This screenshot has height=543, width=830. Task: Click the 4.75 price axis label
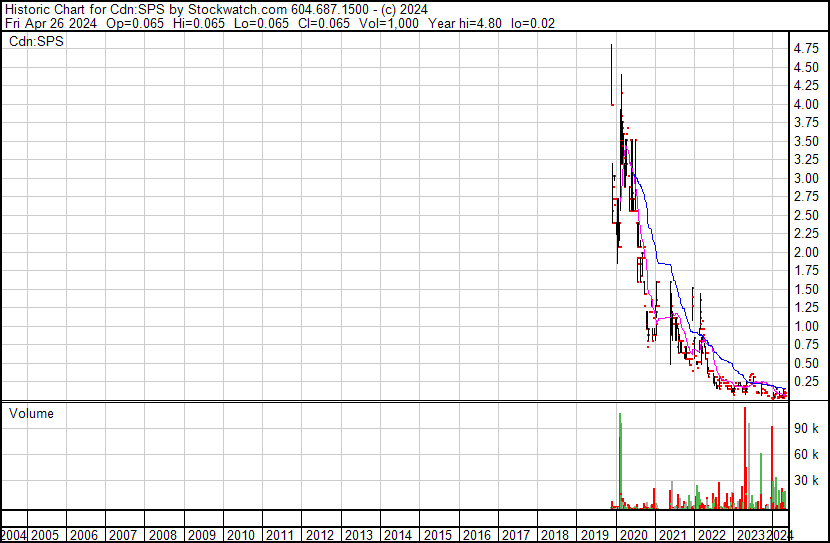807,48
